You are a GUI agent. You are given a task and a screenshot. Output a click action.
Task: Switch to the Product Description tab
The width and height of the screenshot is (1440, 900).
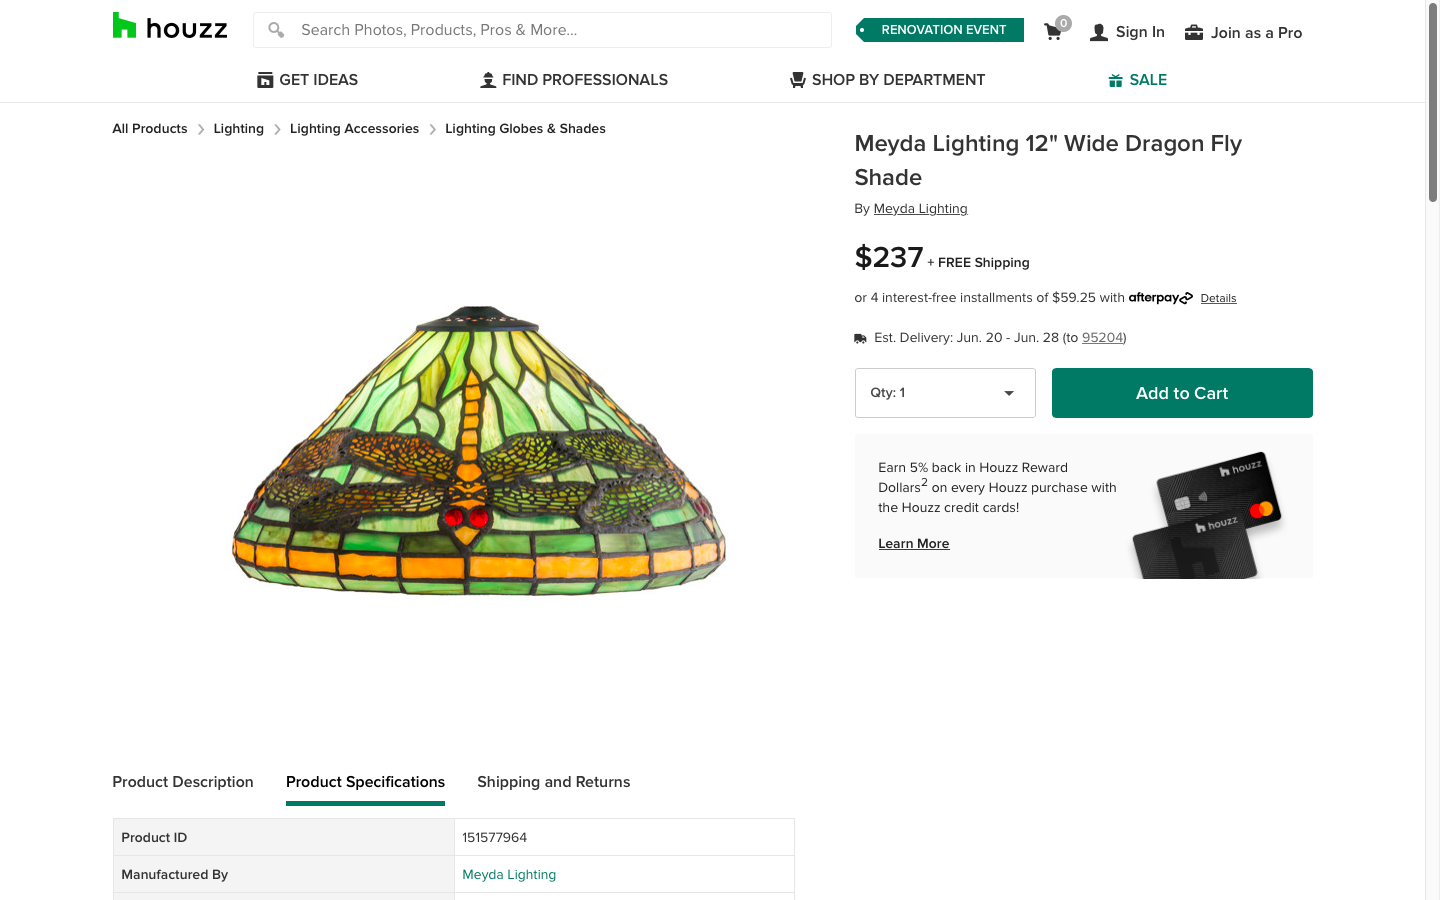click(183, 782)
